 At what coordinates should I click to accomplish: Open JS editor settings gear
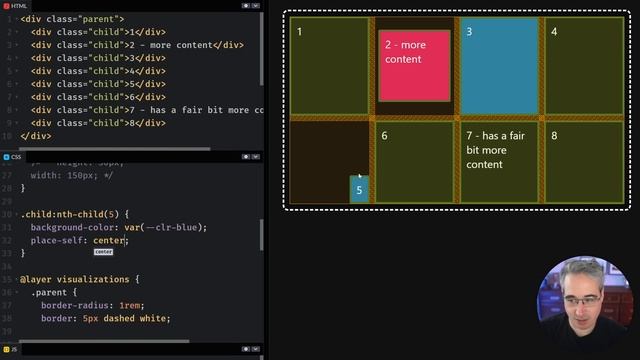tap(246, 349)
